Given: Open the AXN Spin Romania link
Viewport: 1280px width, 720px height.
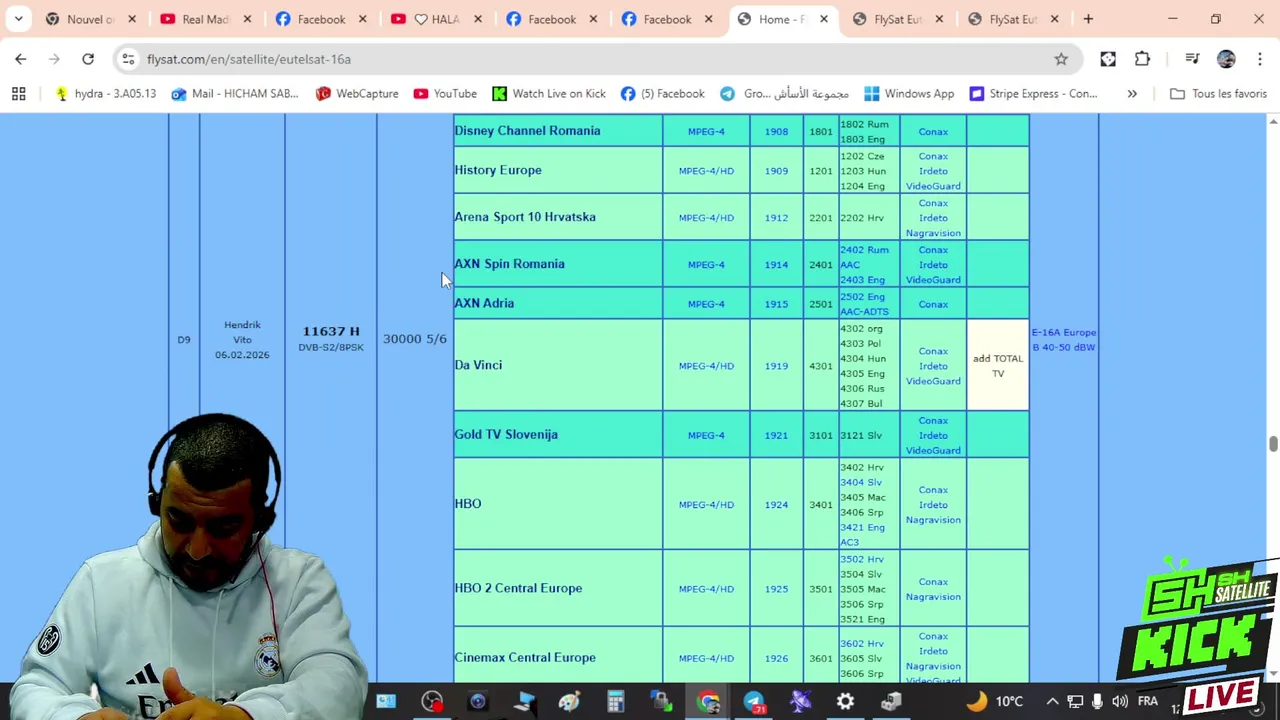Looking at the screenshot, I should pyautogui.click(x=509, y=264).
